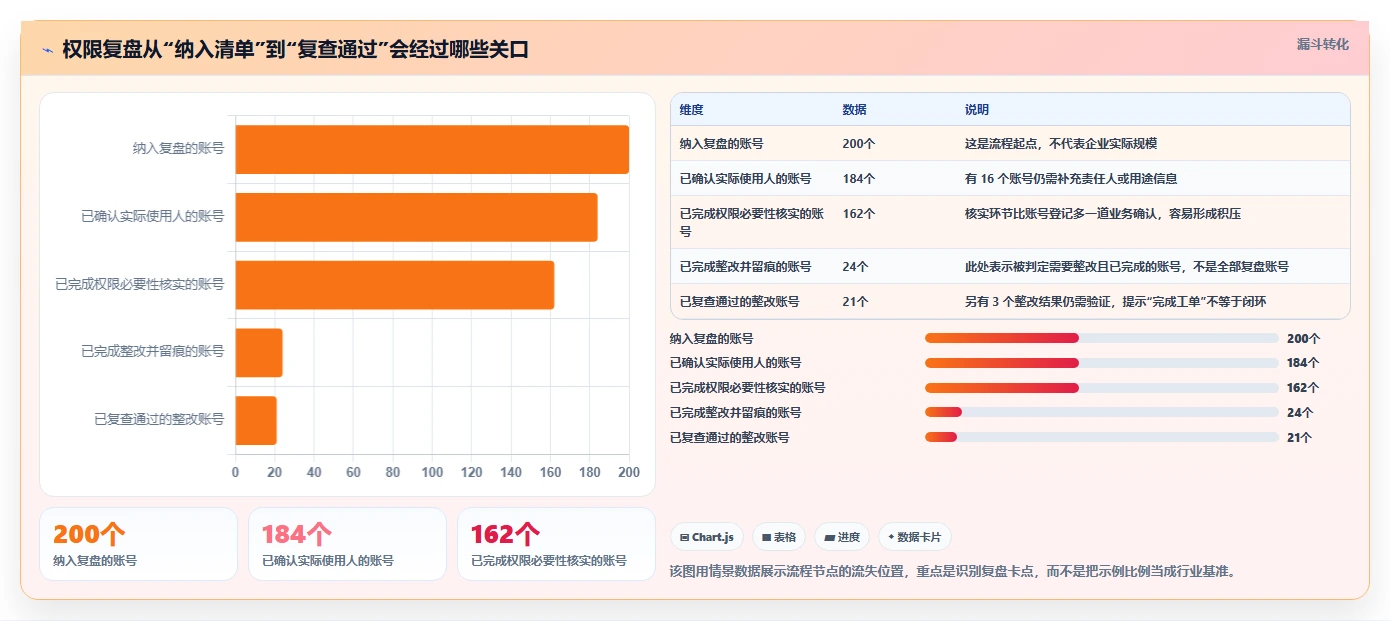The height and width of the screenshot is (621, 1390).
Task: Click the progress bar for 已完成权限必要性核实的账号
Action: pyautogui.click(x=1102, y=388)
